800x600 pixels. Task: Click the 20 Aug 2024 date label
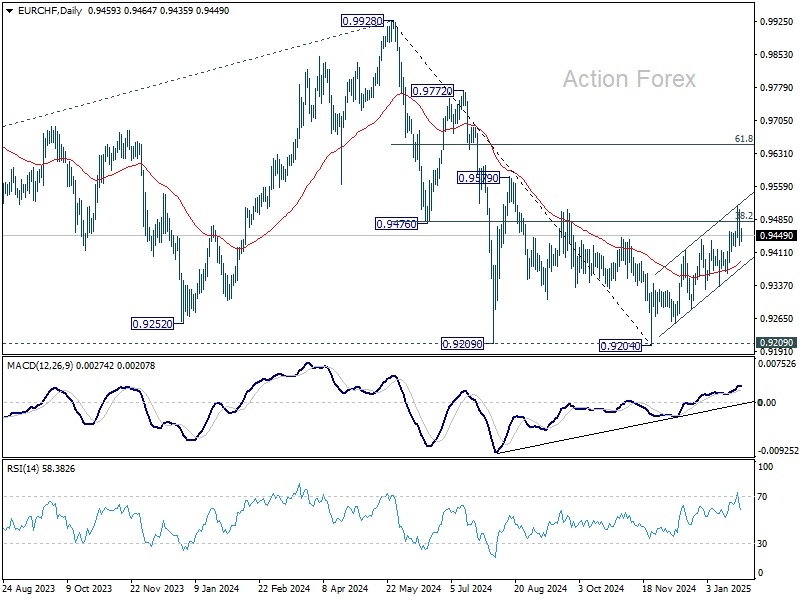pyautogui.click(x=540, y=588)
